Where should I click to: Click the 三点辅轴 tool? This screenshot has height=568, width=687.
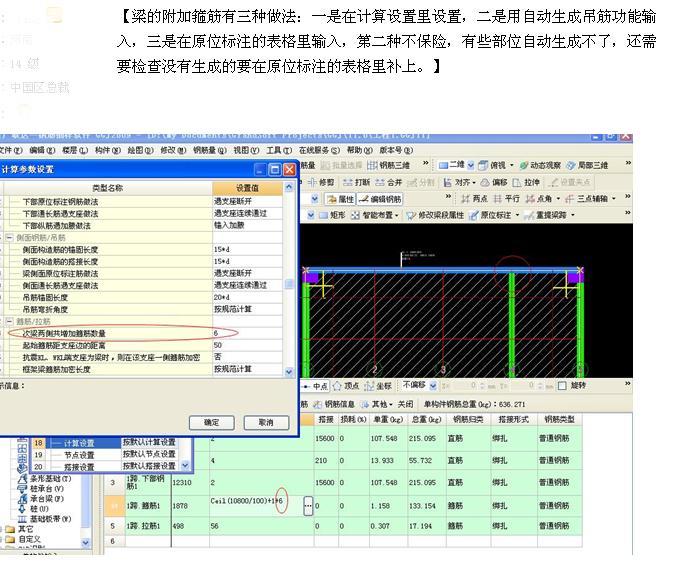click(587, 199)
